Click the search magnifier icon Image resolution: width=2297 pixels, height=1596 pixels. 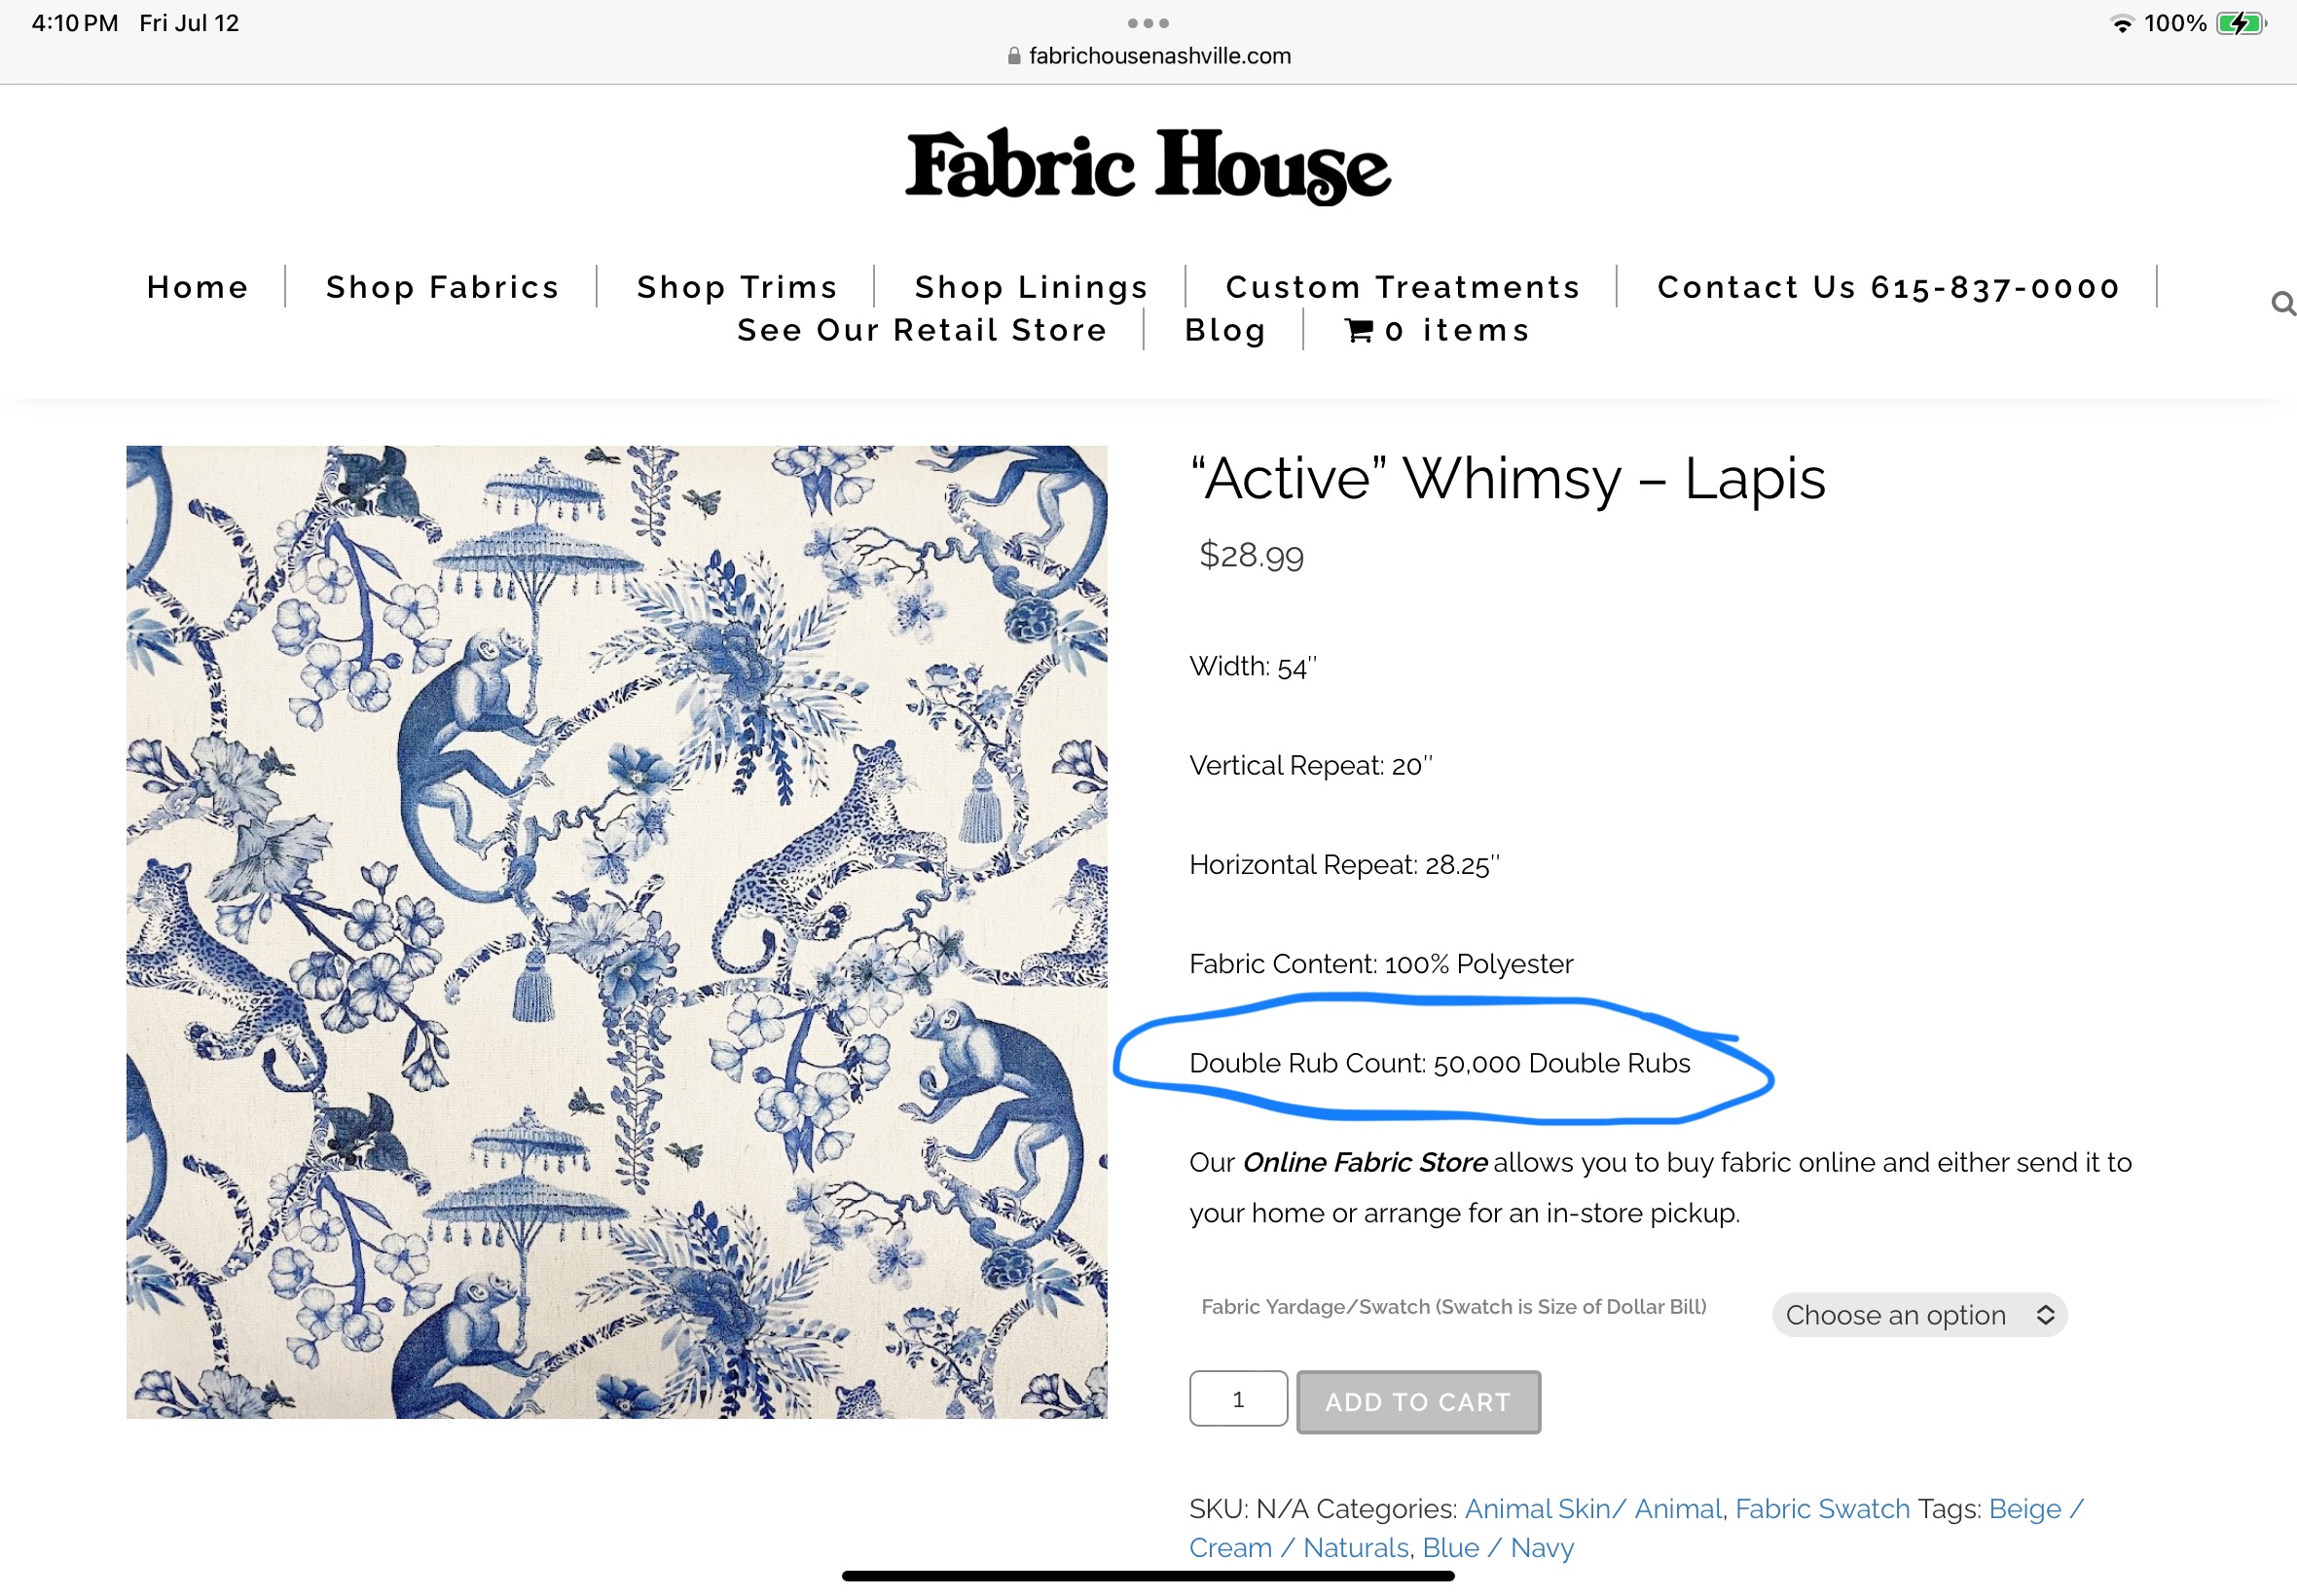2283,303
